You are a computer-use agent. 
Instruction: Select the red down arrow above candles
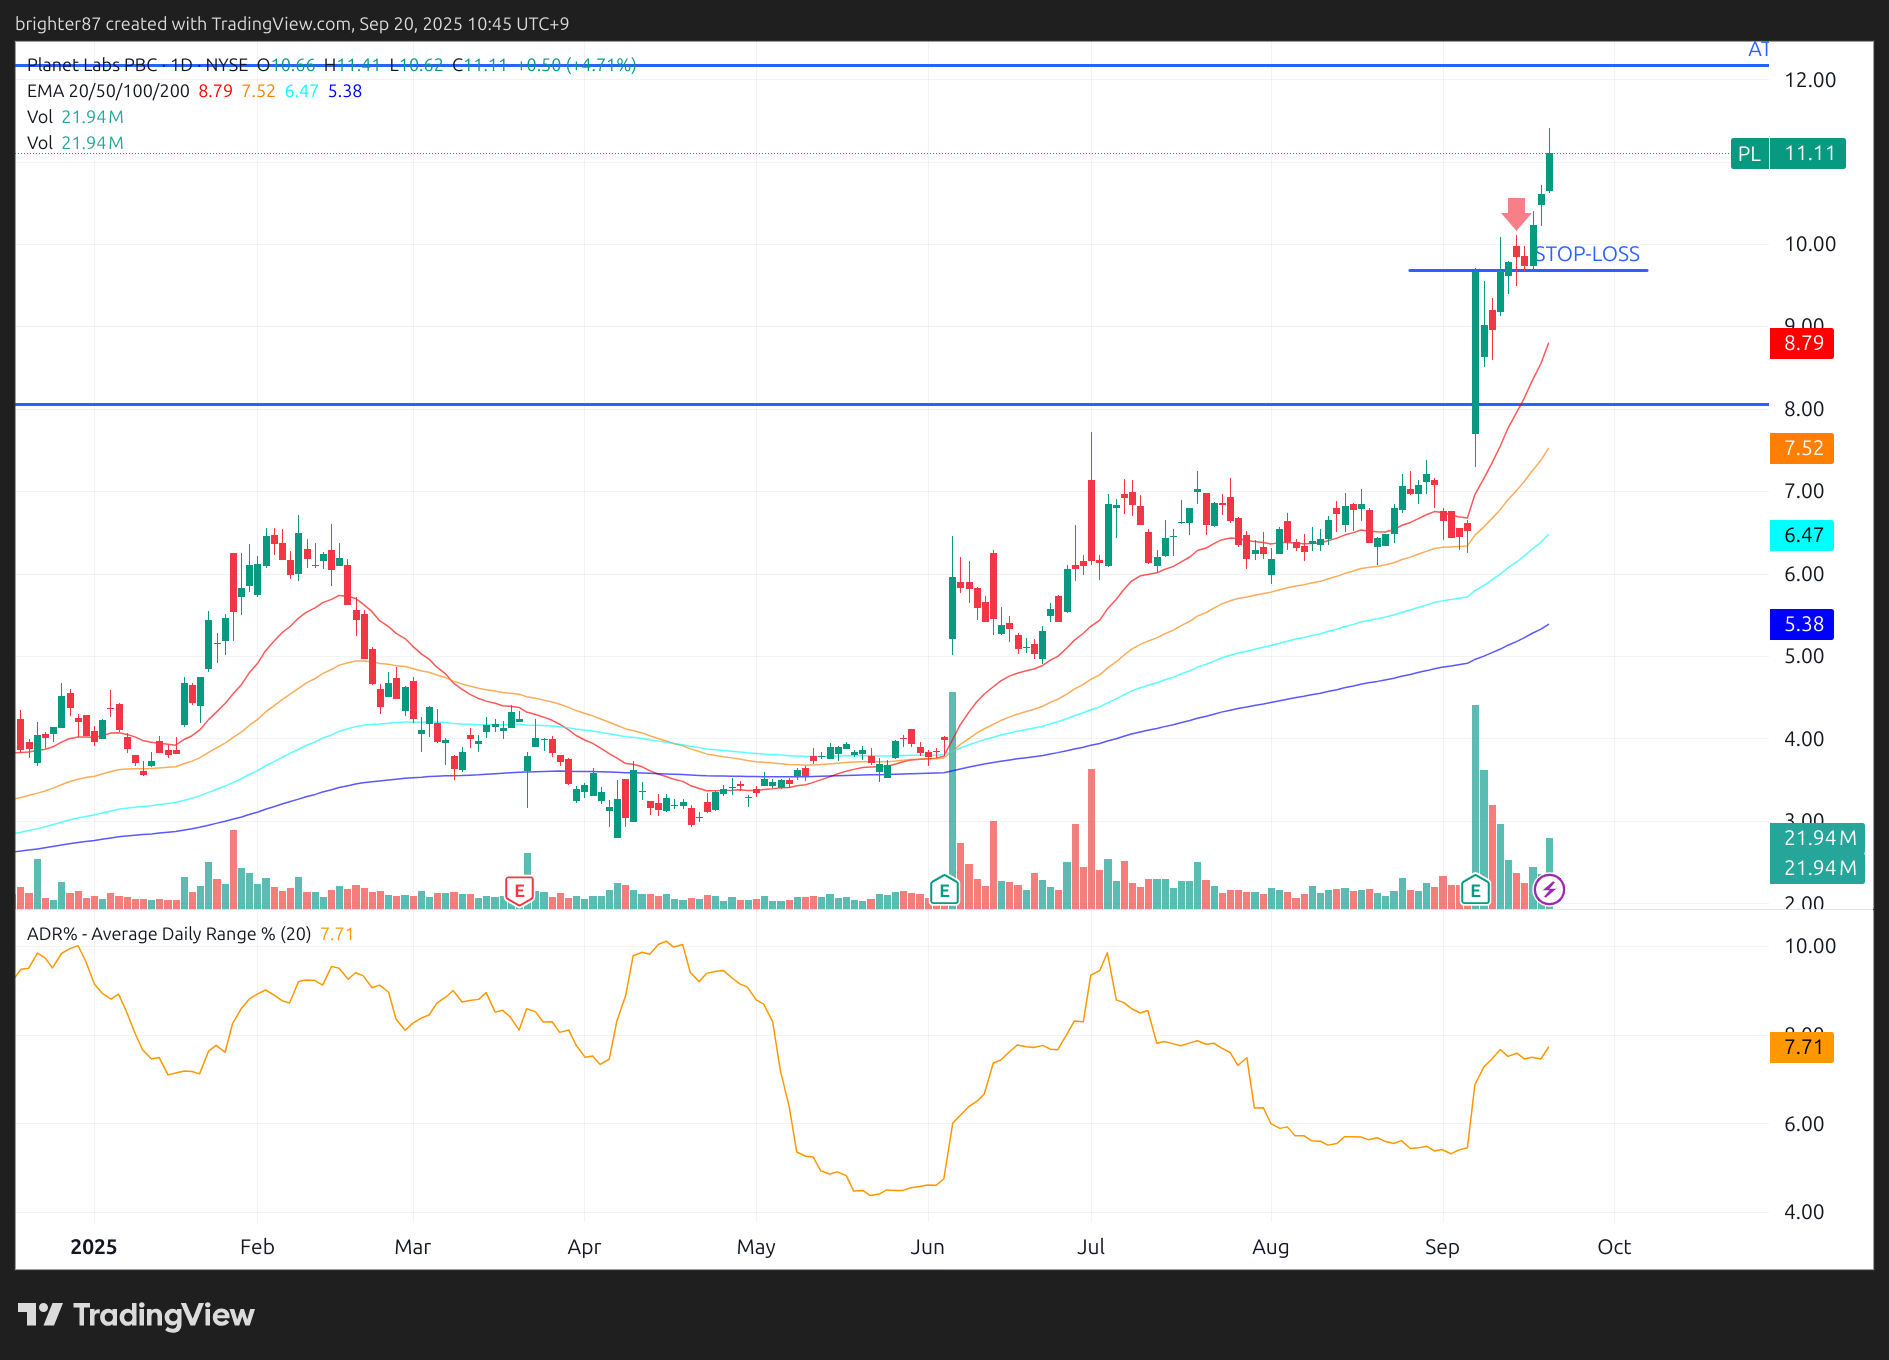[1516, 213]
